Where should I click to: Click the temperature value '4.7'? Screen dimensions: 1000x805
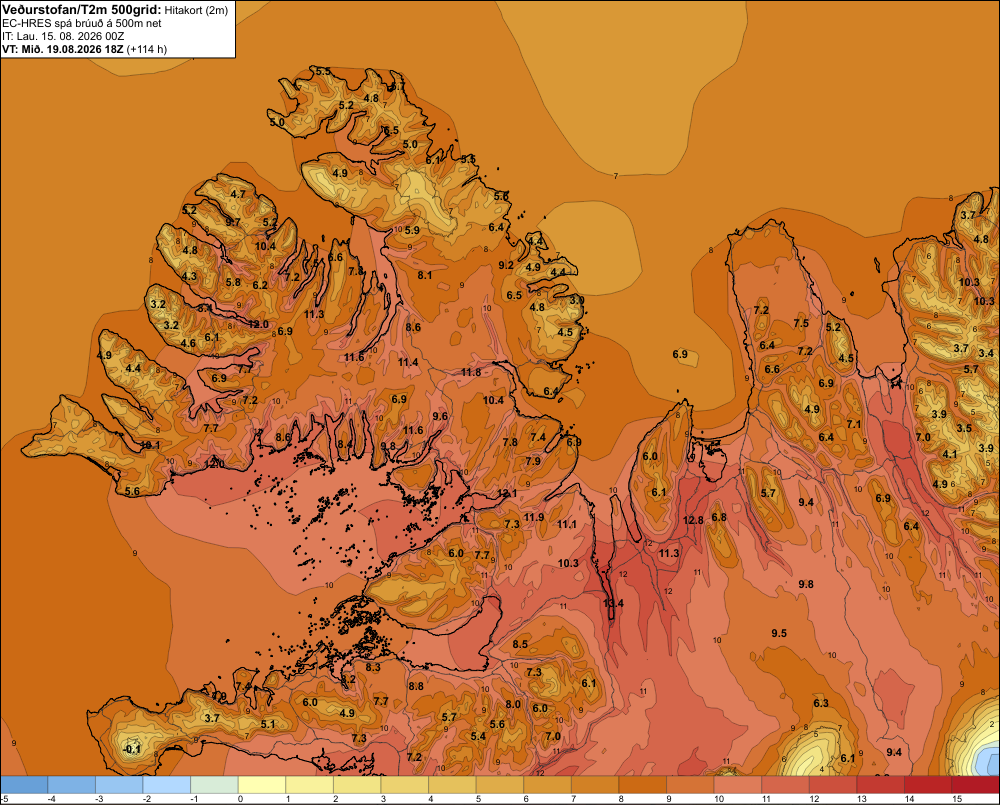[x=238, y=195]
